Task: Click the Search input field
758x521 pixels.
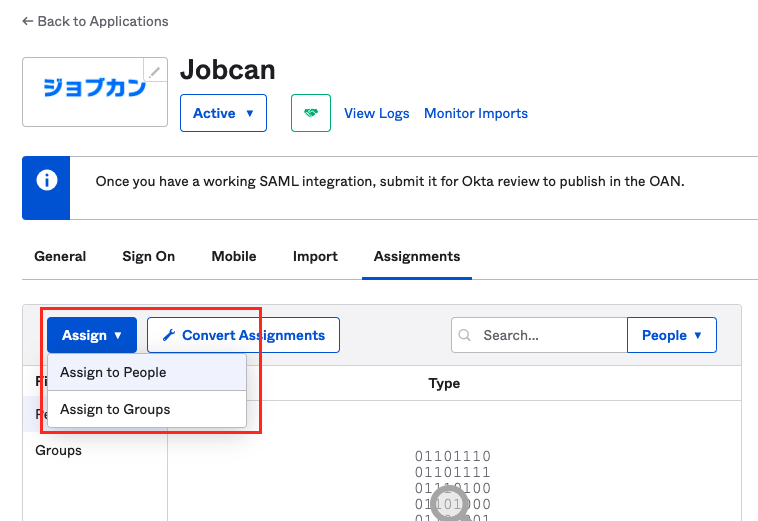Action: point(539,335)
